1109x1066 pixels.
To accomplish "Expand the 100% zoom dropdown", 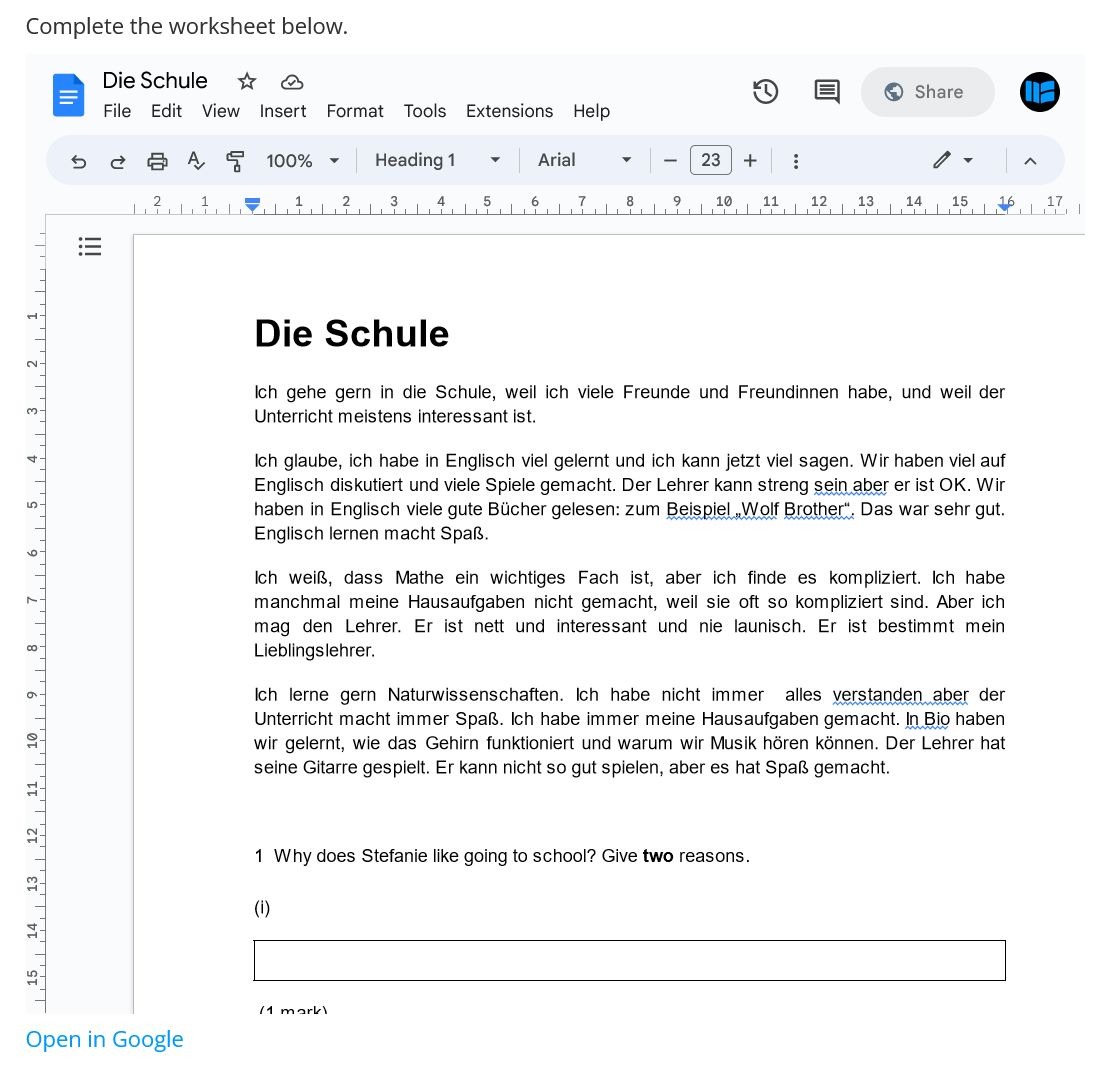I will point(303,161).
